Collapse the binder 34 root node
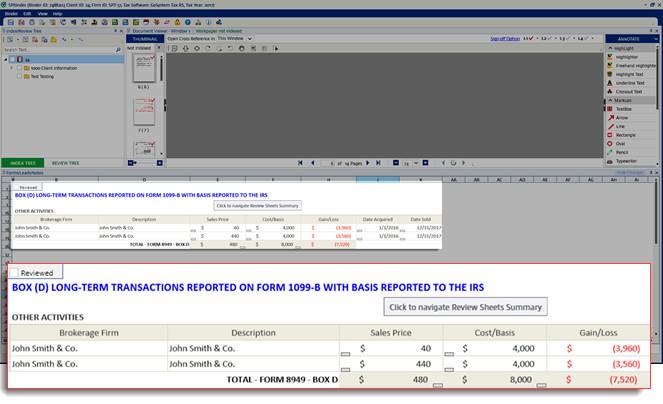The width and height of the screenshot is (663, 404). (x=5, y=60)
